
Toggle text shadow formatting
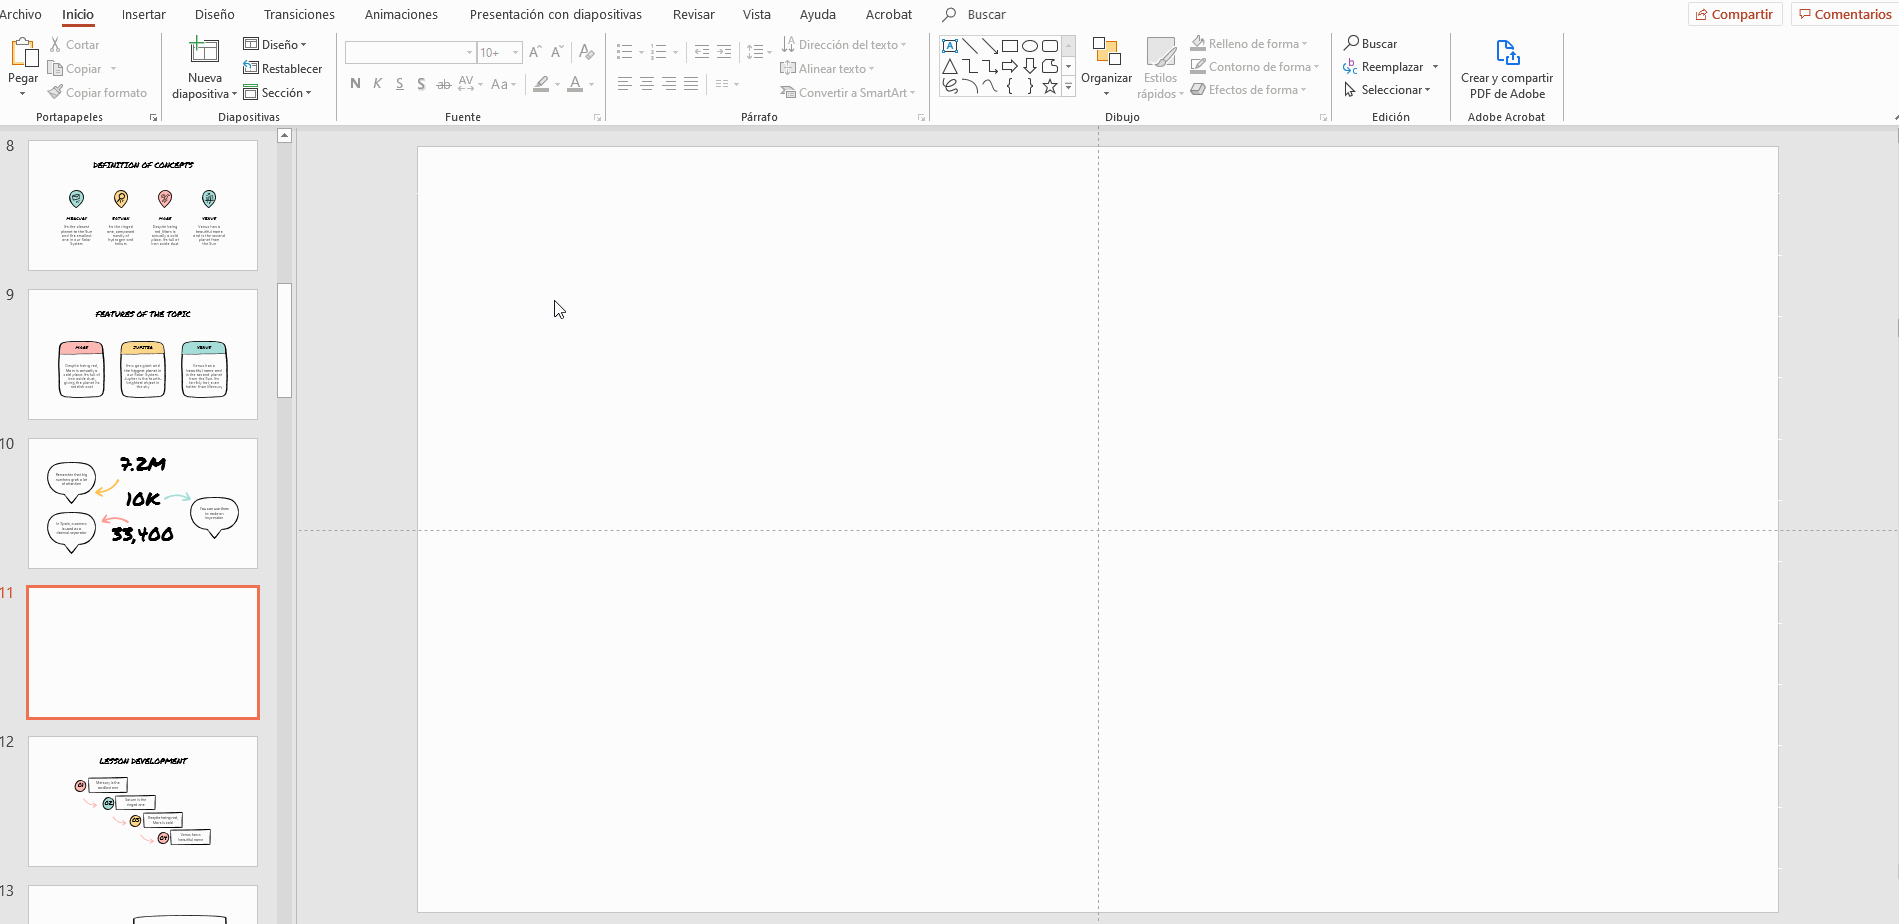click(x=421, y=84)
